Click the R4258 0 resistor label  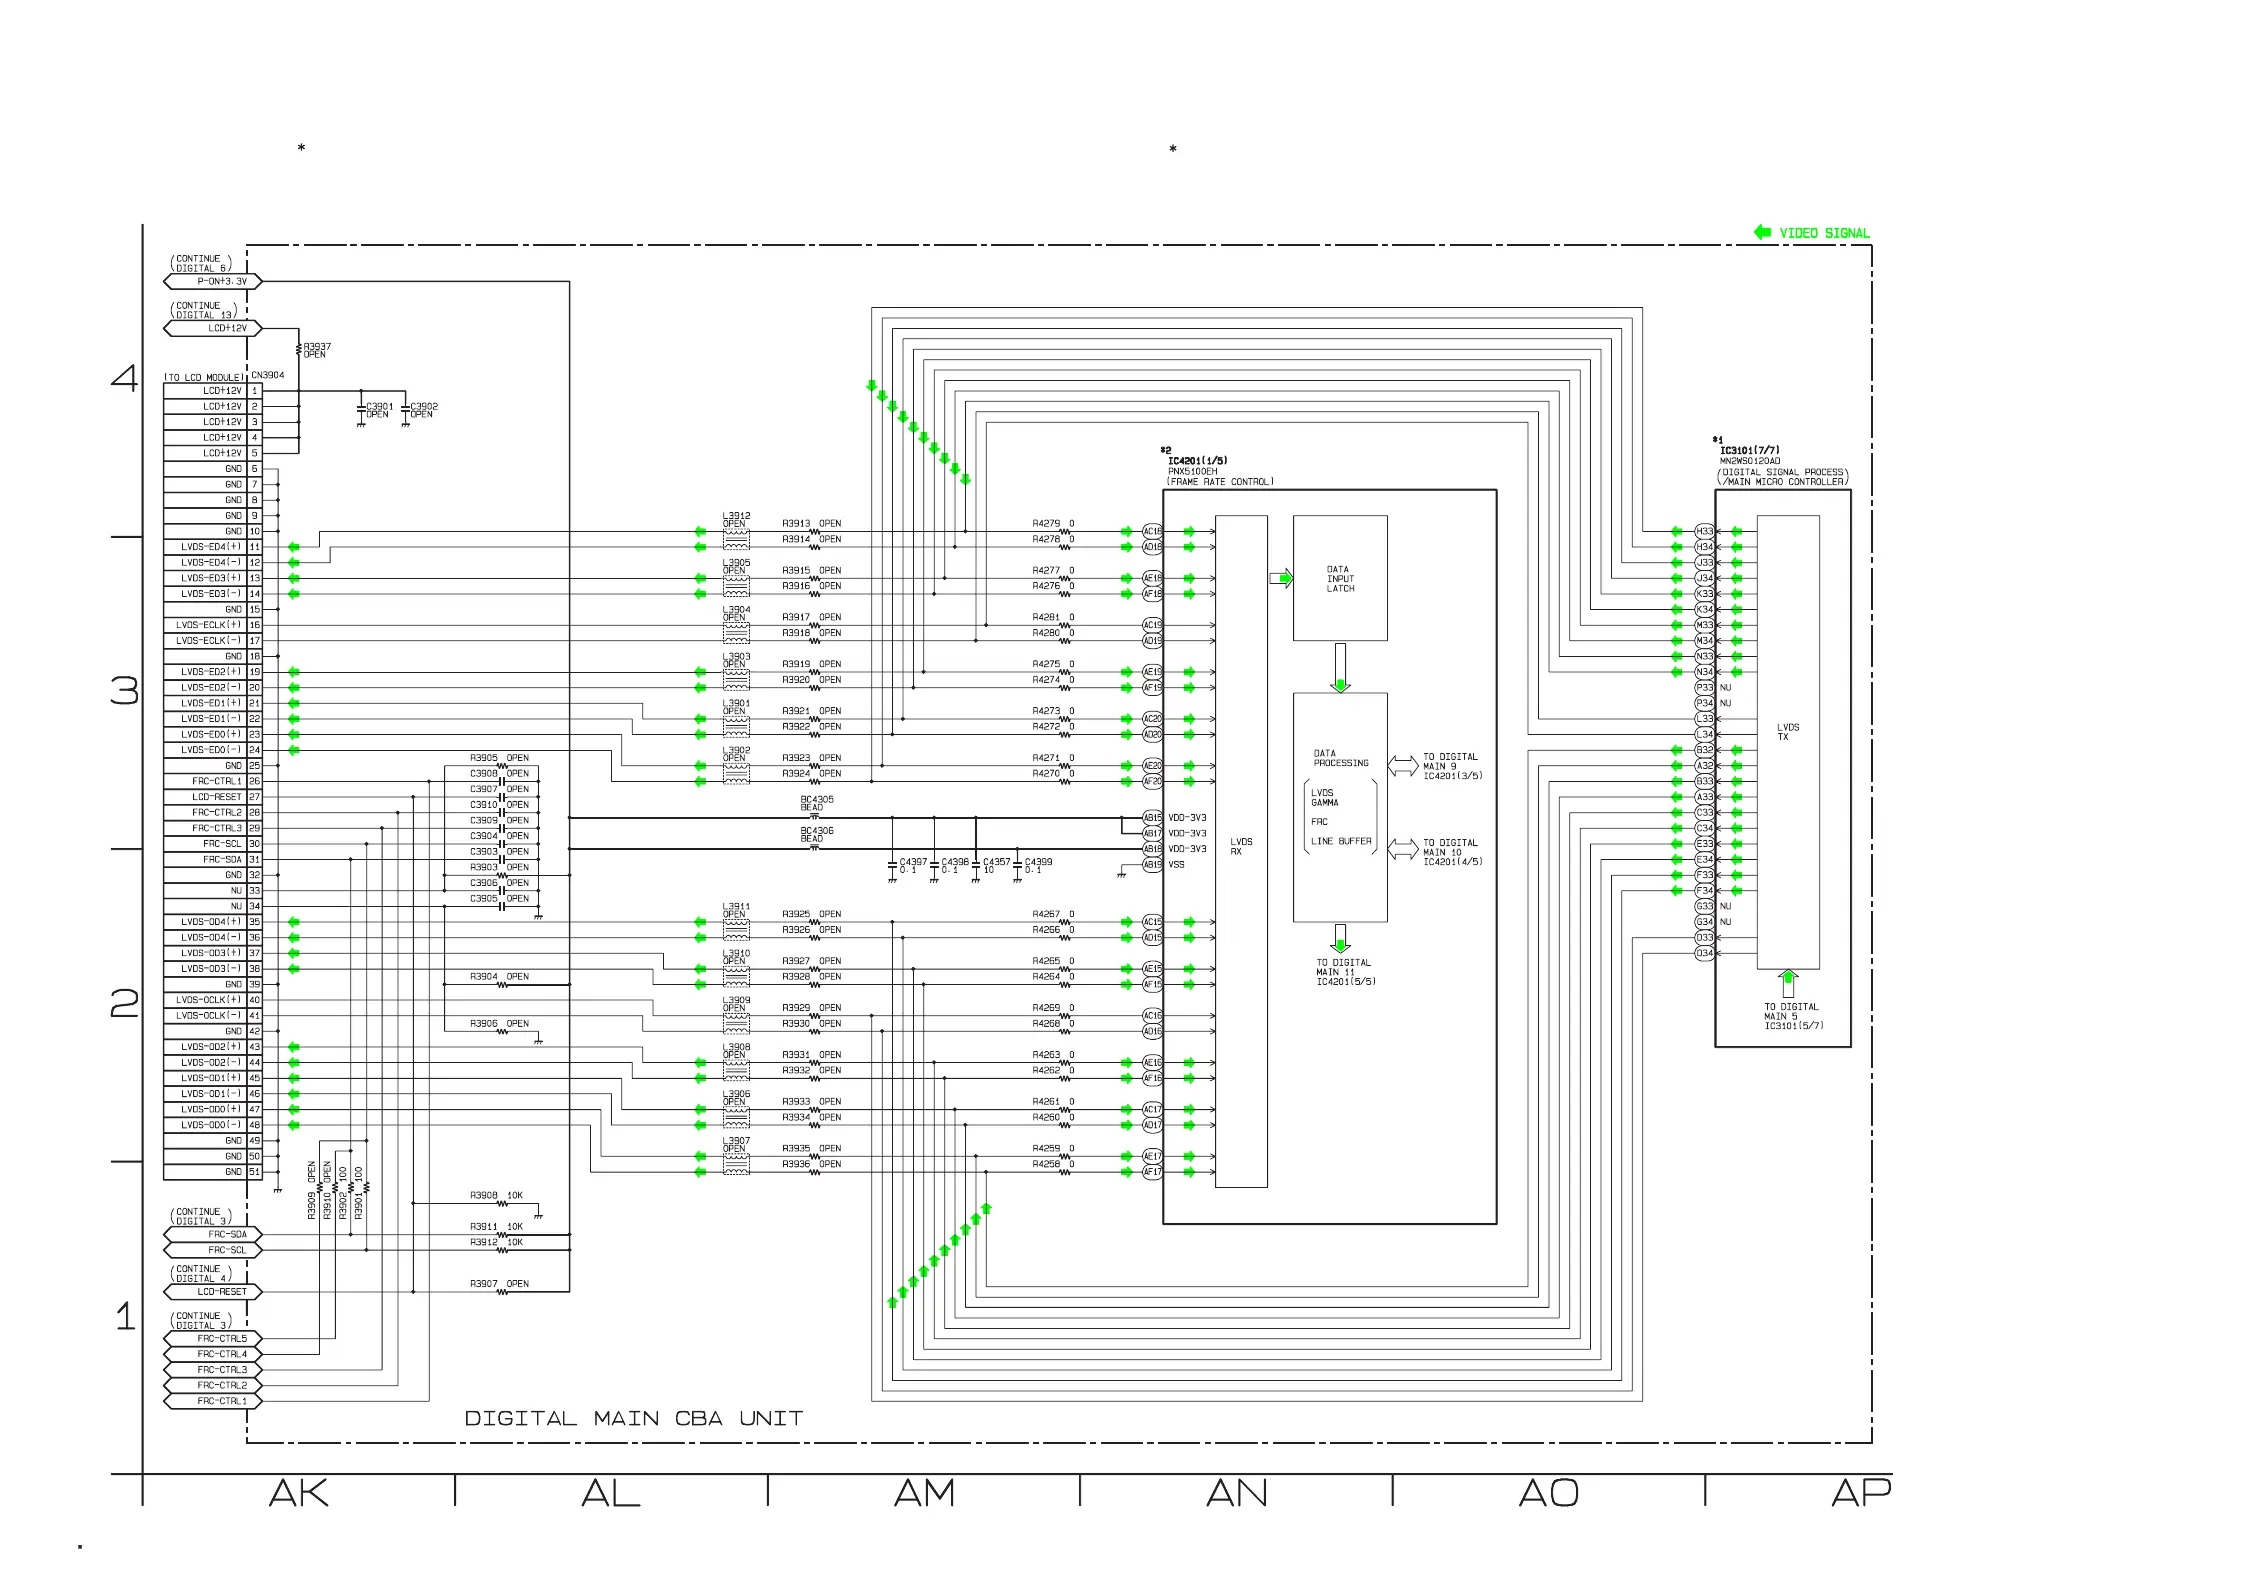1053,1164
